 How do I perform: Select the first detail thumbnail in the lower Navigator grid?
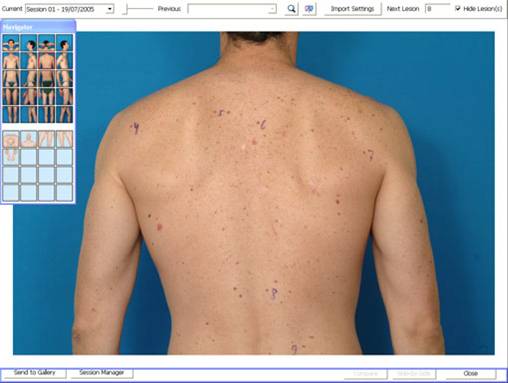(11, 139)
